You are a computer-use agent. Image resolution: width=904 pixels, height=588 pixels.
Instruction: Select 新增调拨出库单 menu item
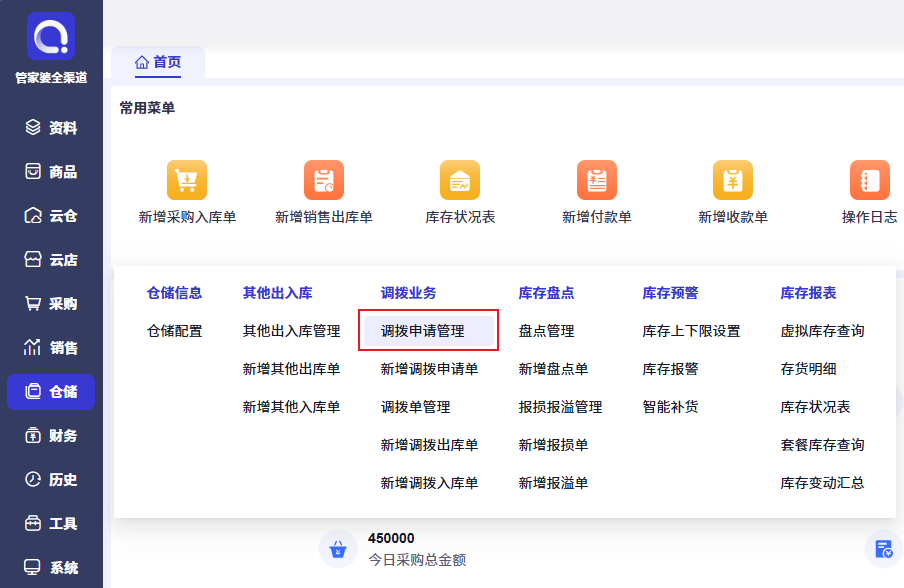point(429,445)
